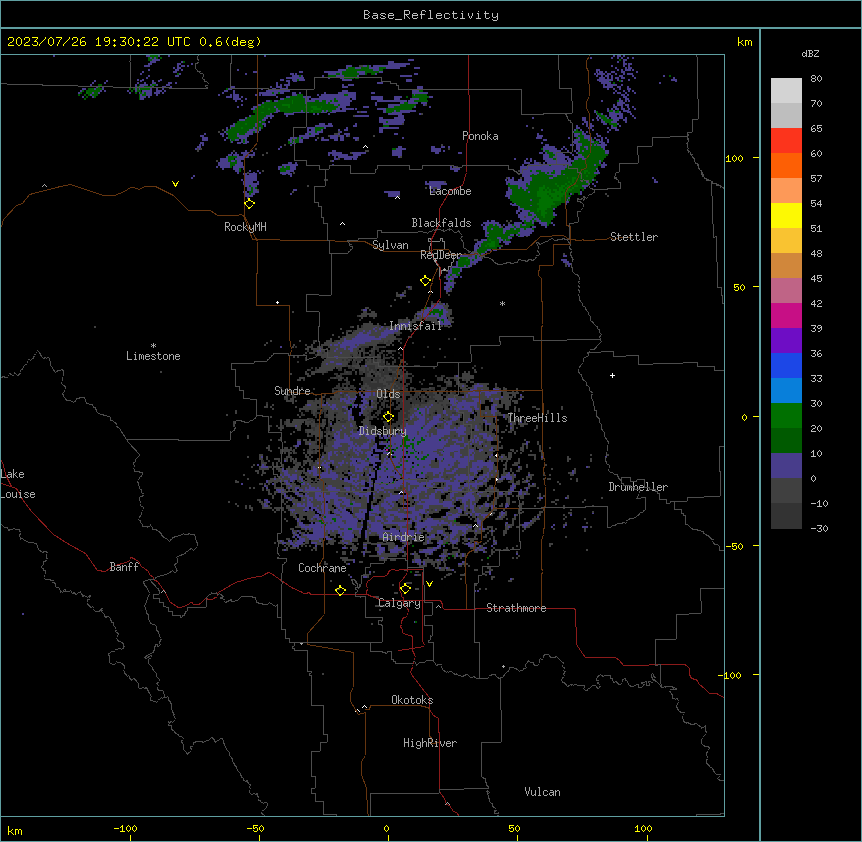Click the -50 tick on bottom horizontal axis
Screen dimensions: 862x842
point(255,828)
